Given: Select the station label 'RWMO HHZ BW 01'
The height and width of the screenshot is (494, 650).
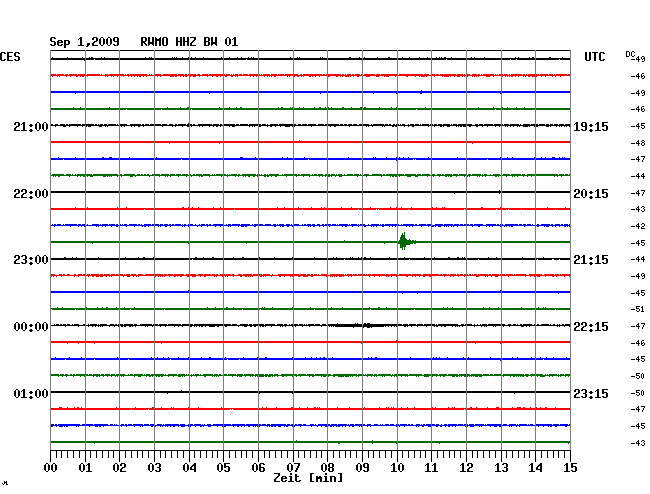Looking at the screenshot, I should coord(189,42).
